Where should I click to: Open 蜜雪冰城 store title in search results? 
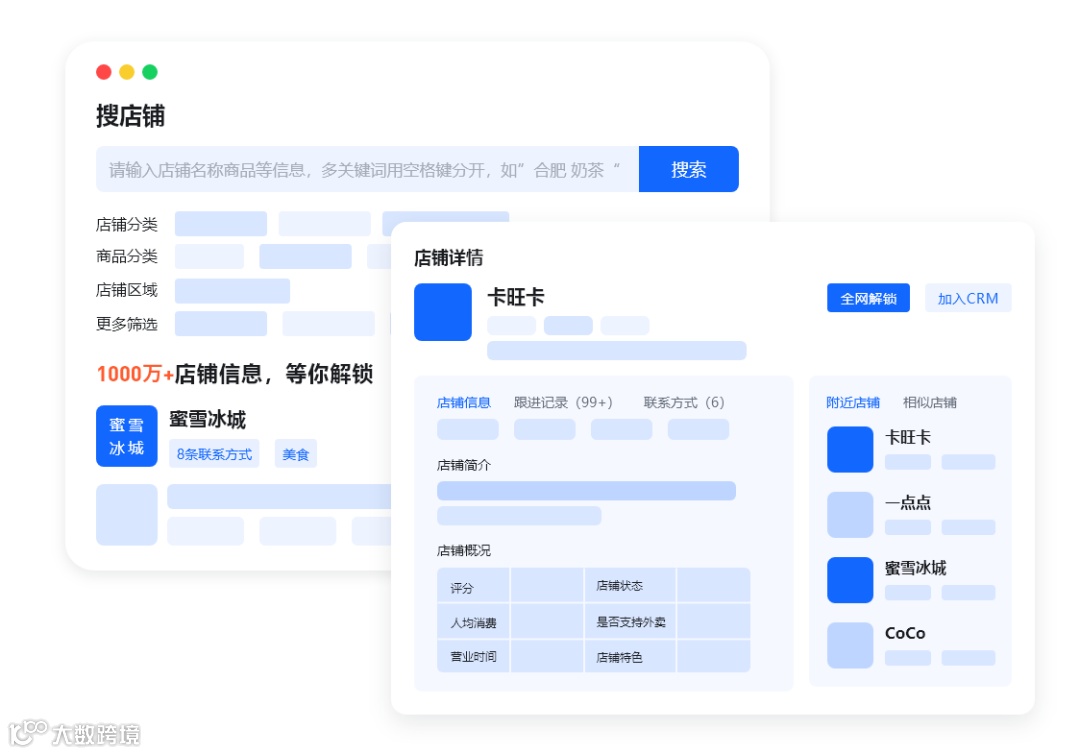[207, 419]
